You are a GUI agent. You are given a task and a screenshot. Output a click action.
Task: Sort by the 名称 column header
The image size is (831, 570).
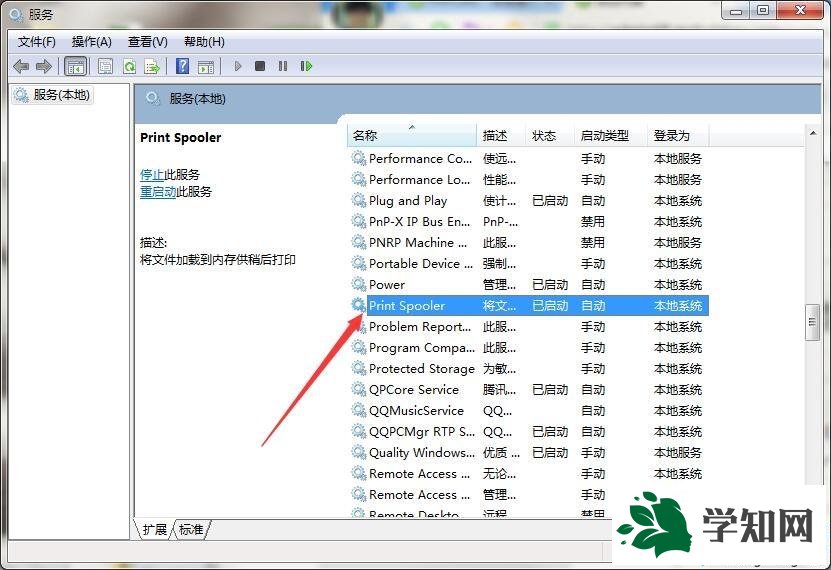click(412, 136)
